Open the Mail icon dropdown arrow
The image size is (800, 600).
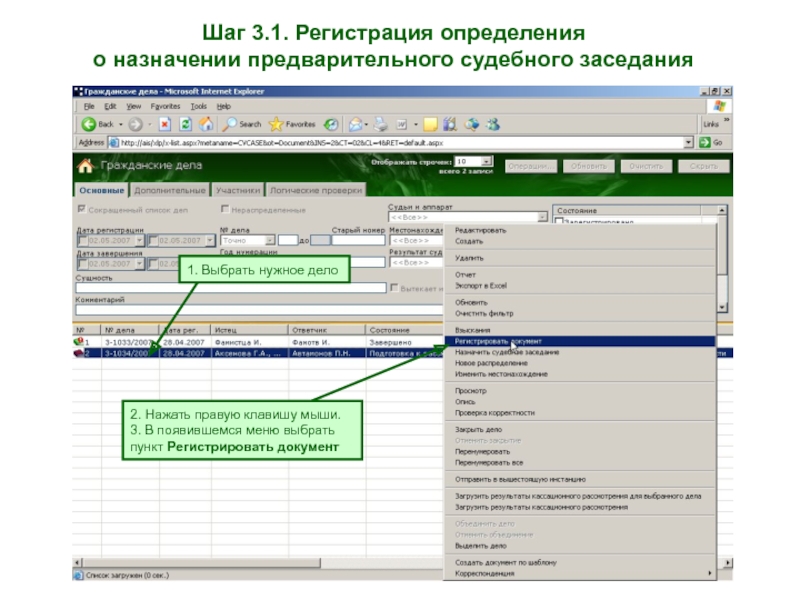[x=366, y=124]
